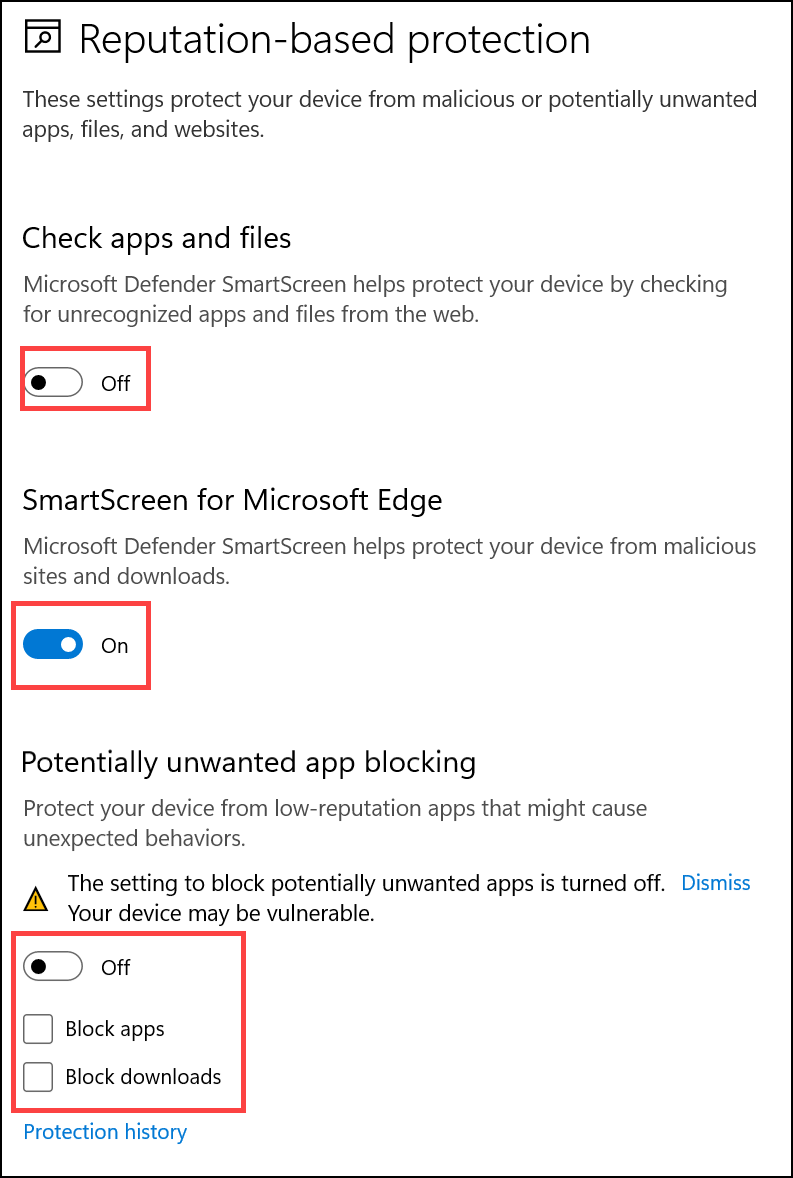Click the Check apps and files heading
The width and height of the screenshot is (793, 1178).
[156, 238]
